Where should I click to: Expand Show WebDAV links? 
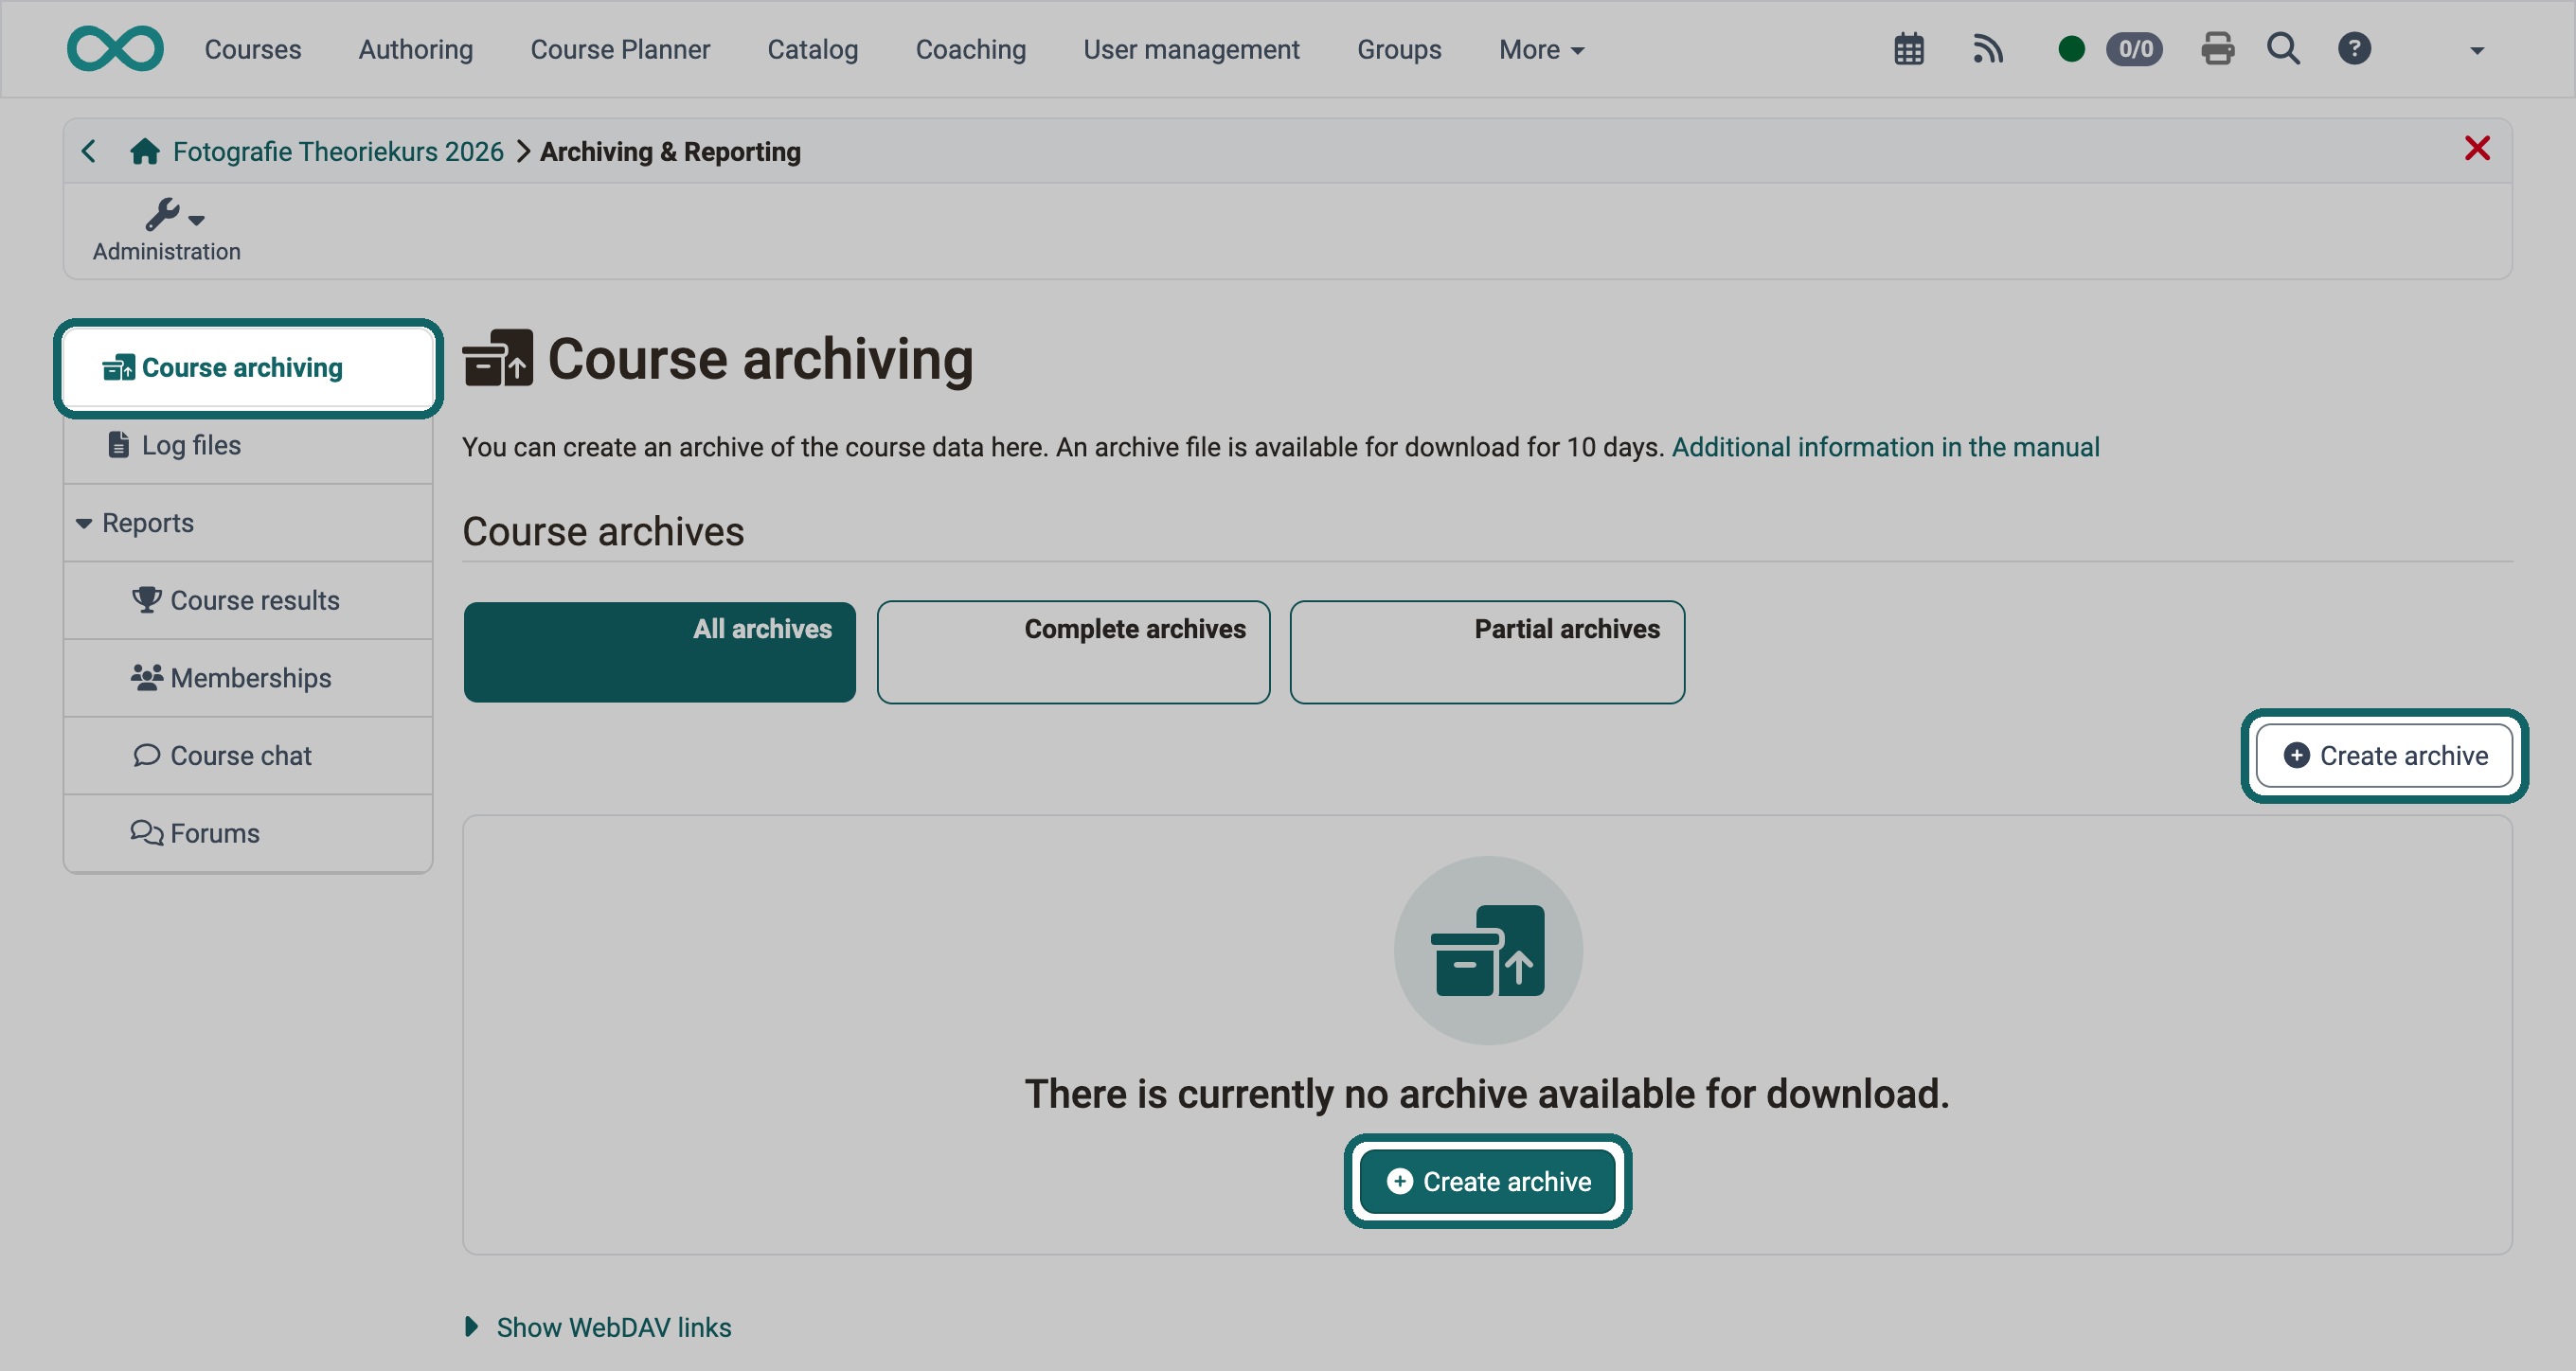pyautogui.click(x=599, y=1327)
